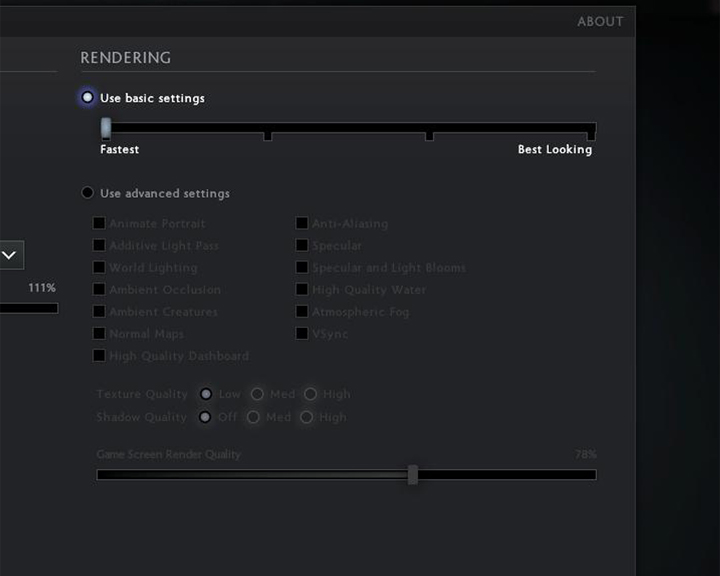The height and width of the screenshot is (576, 720).
Task: Set Texture Quality to High
Action: (x=310, y=394)
